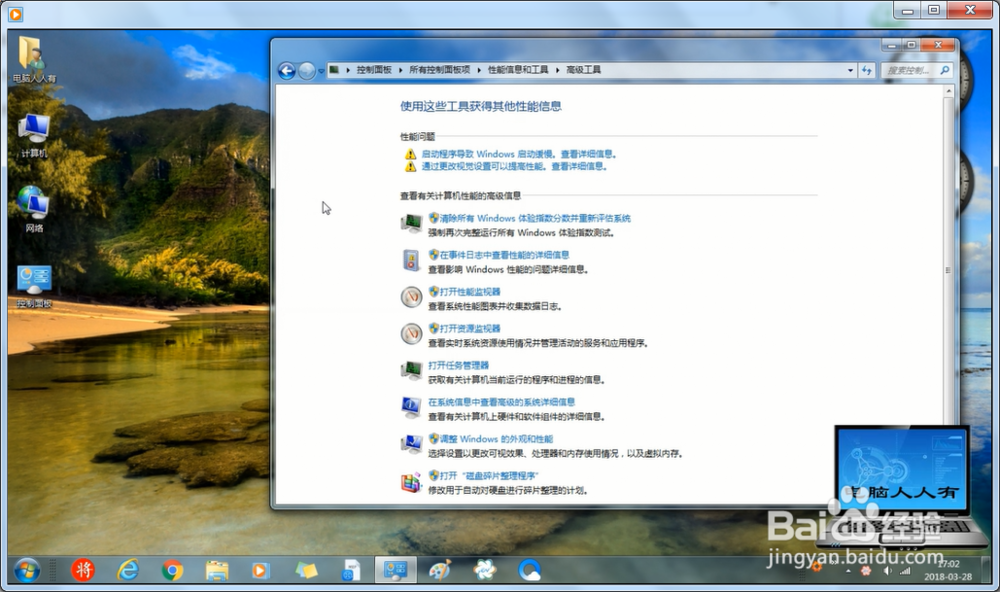Click 在系统信息中查看高级的系统详细信息 link

pyautogui.click(x=501, y=402)
